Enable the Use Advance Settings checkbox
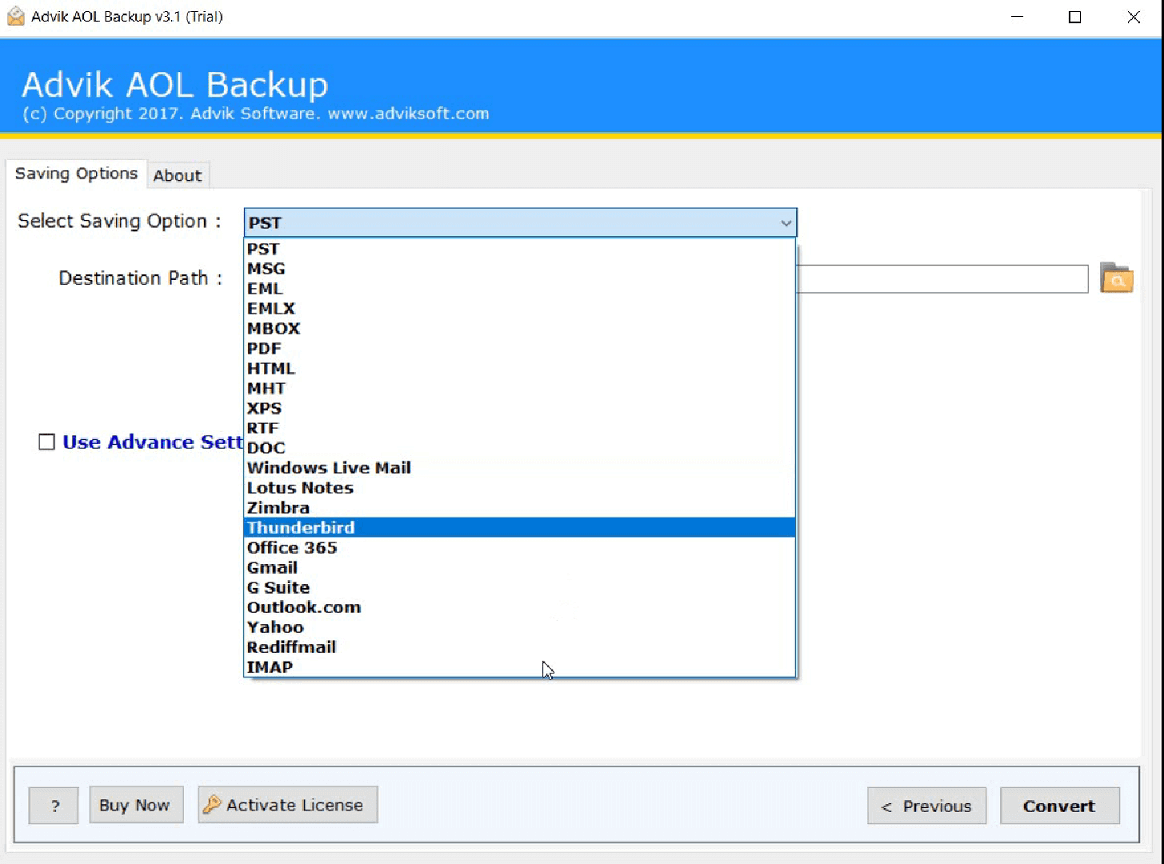The image size is (1164, 864). pyautogui.click(x=46, y=441)
